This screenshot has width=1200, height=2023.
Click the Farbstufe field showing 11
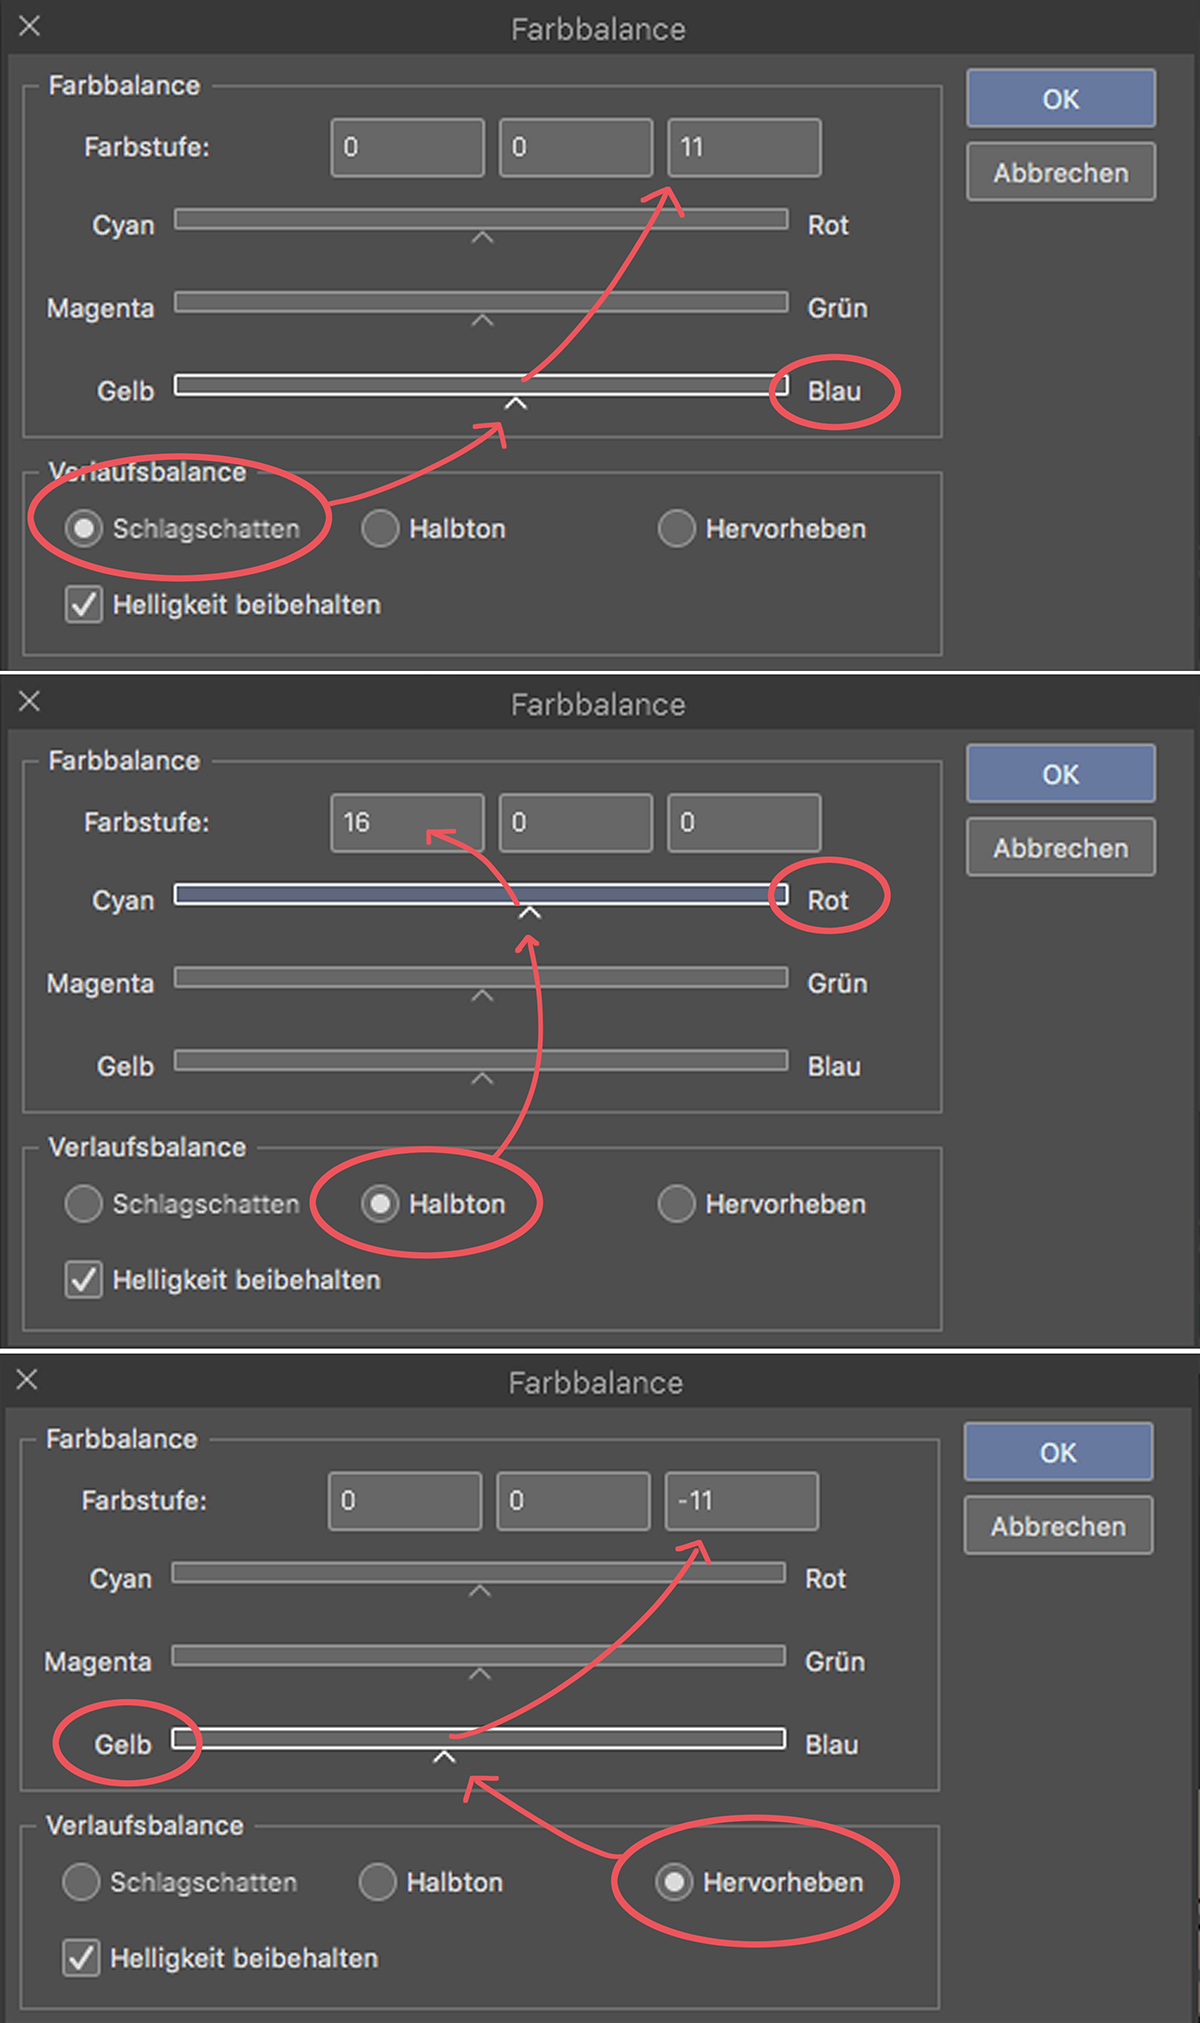744,148
